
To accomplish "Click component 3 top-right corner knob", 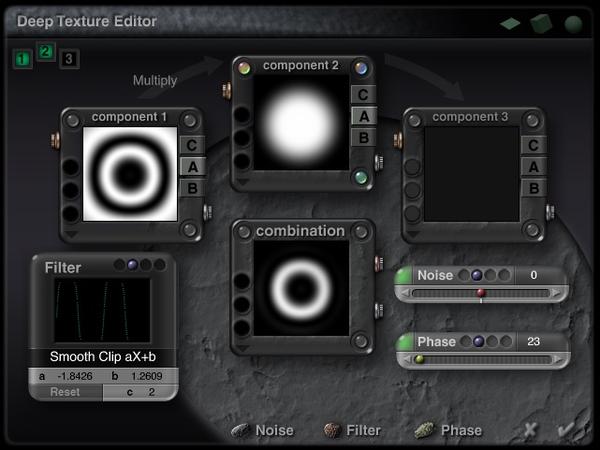I will pos(532,120).
